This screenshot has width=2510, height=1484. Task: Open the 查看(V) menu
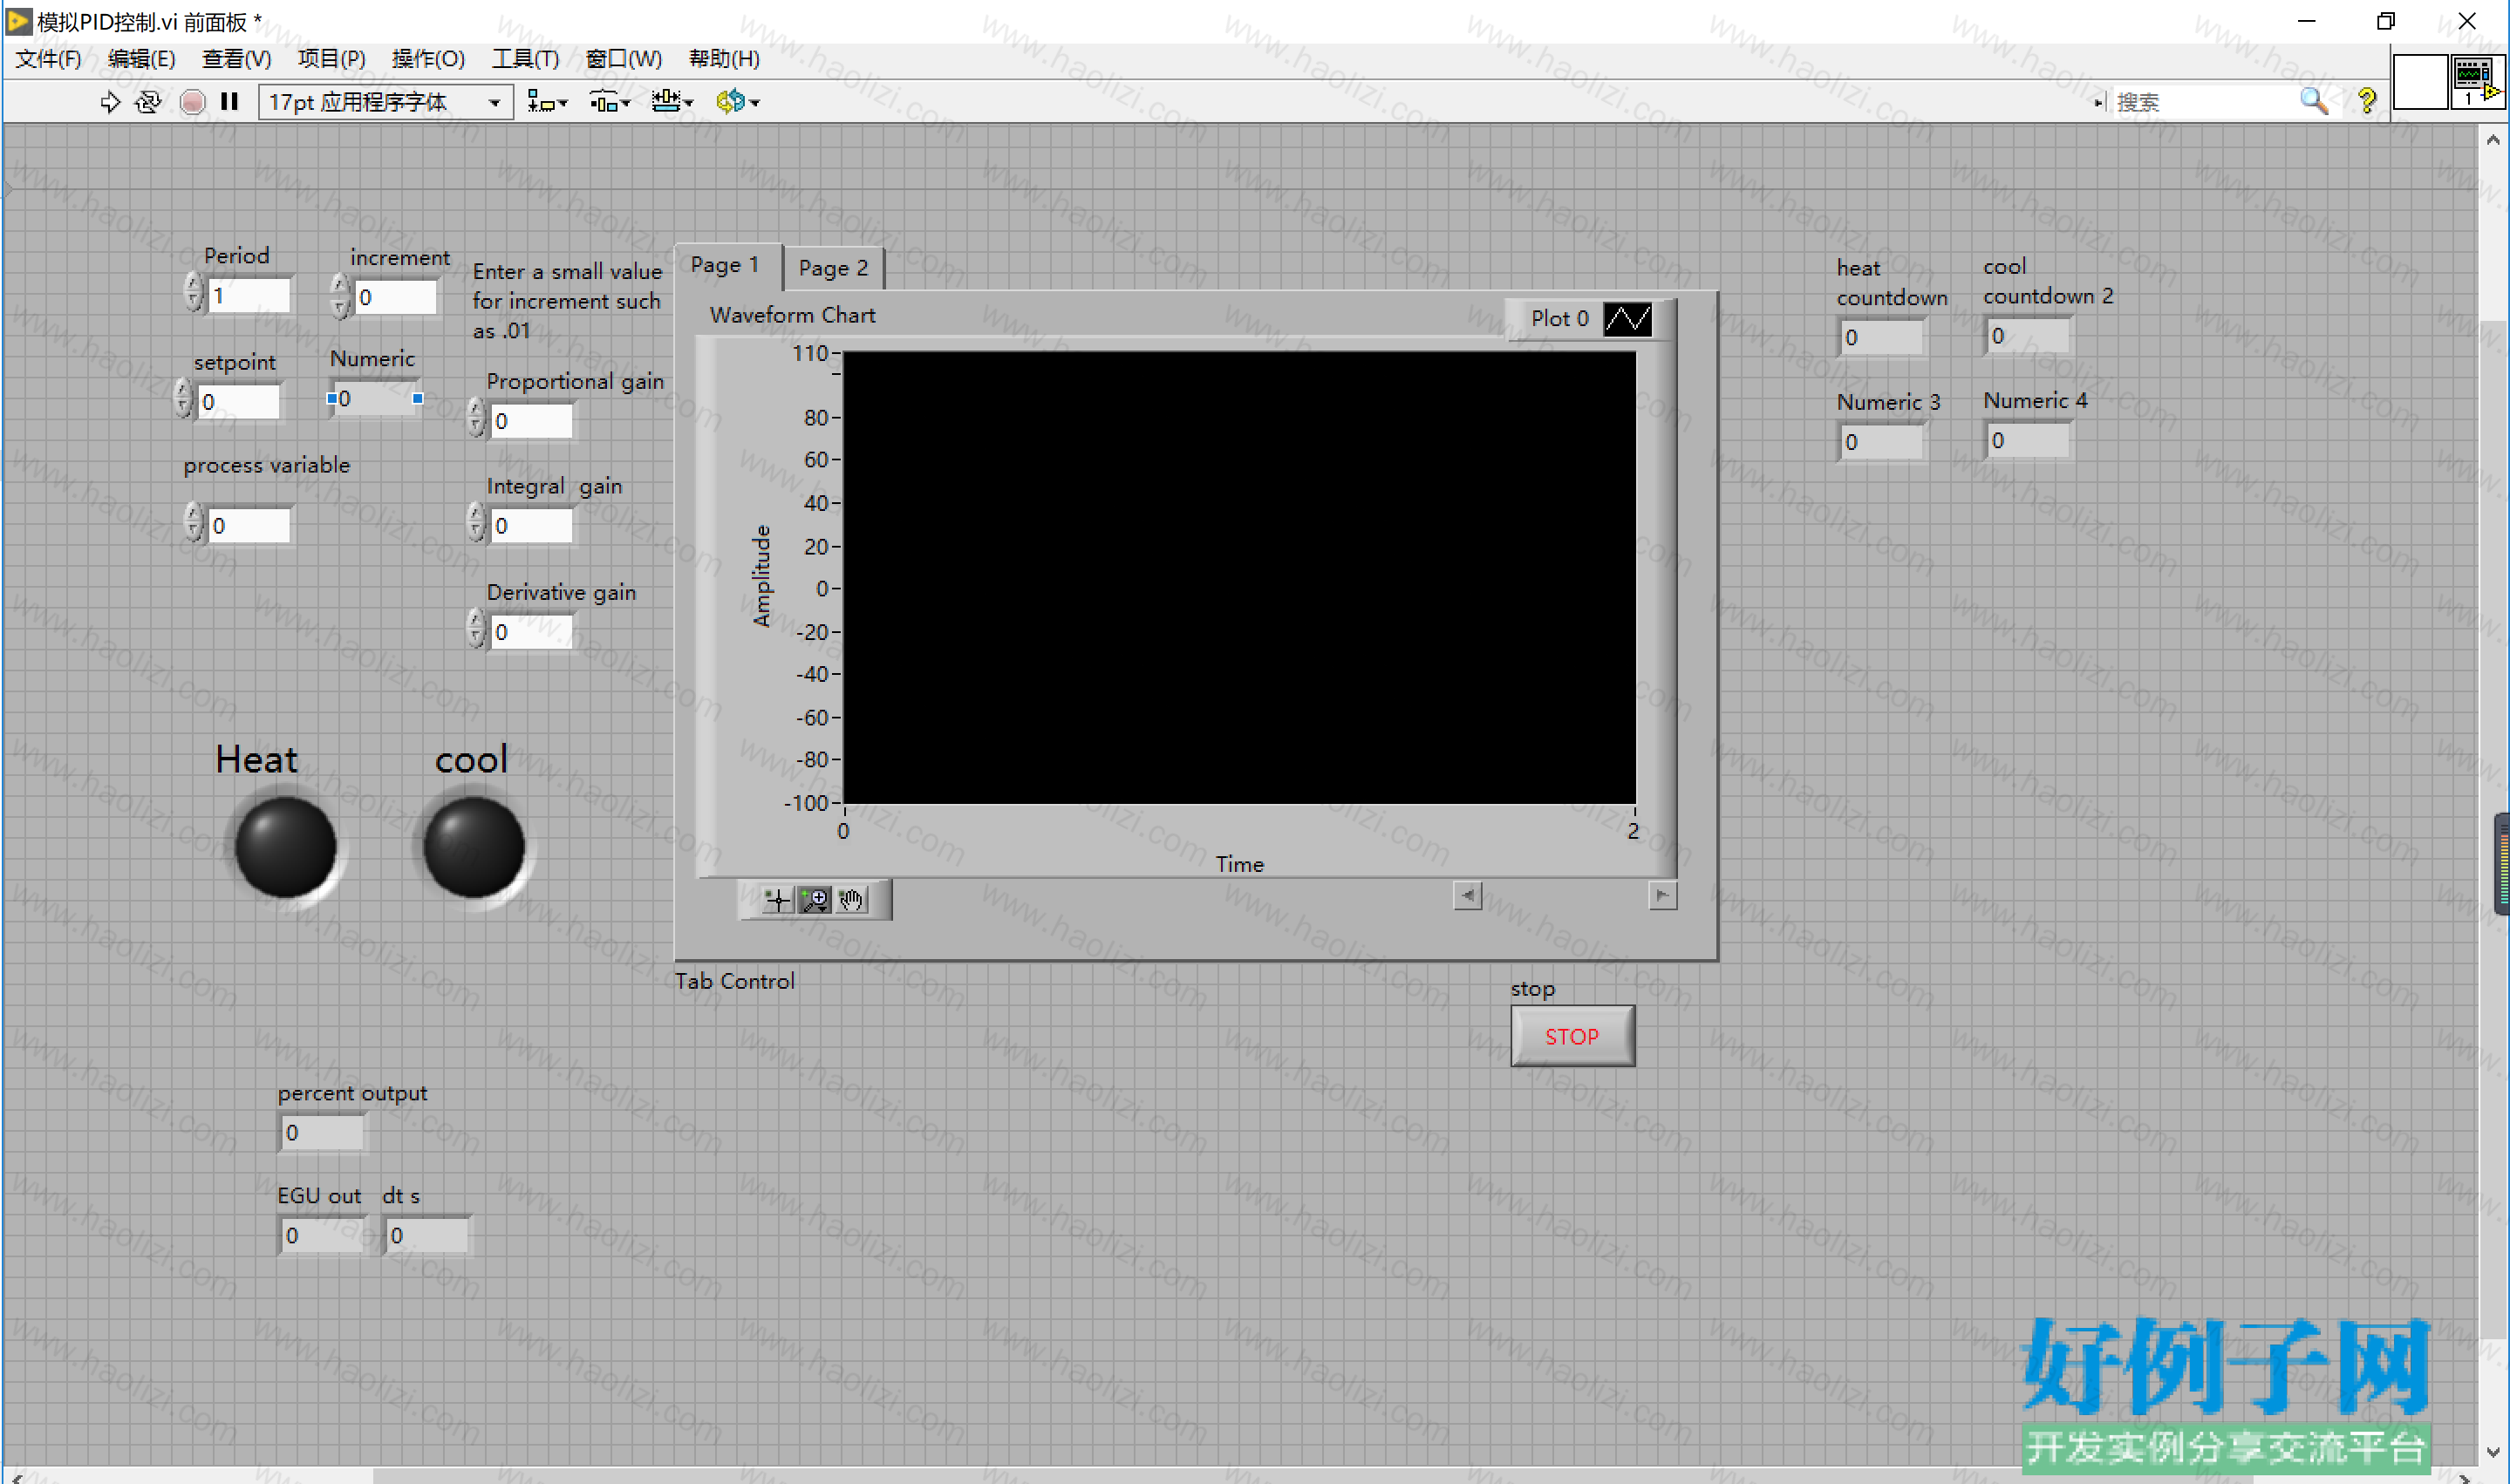pos(236,59)
